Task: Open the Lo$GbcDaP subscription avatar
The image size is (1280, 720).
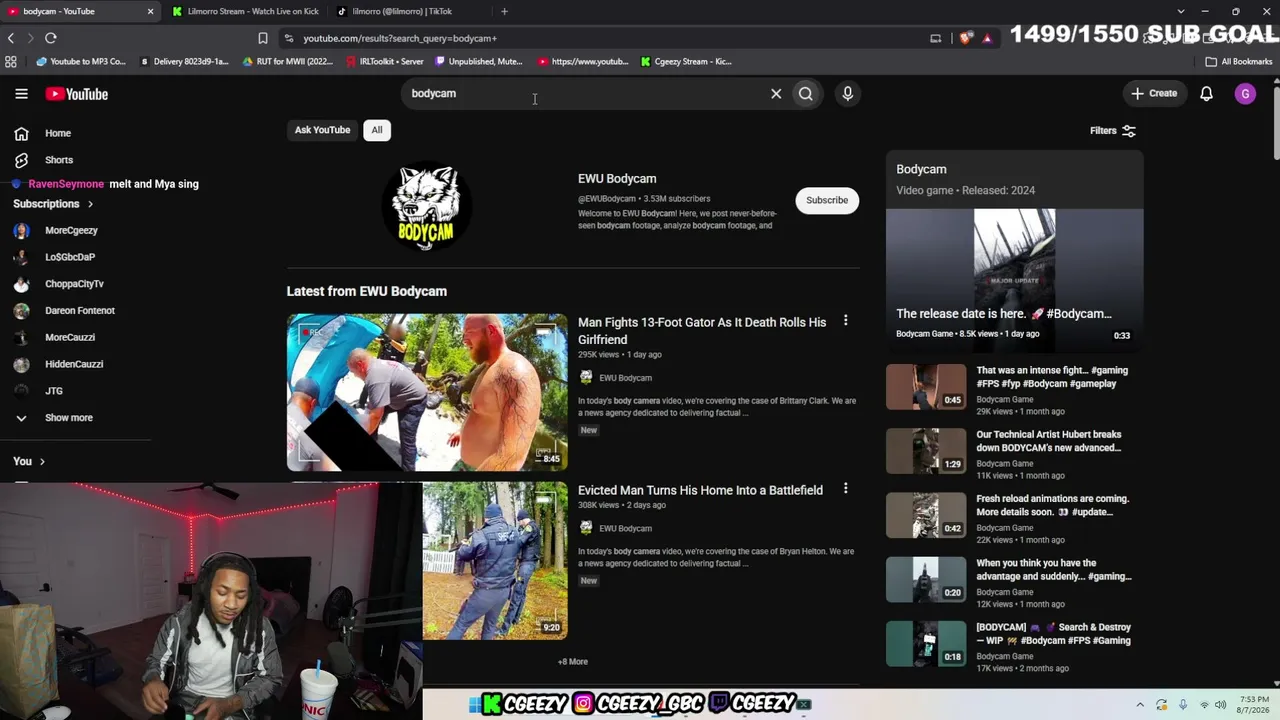Action: pos(21,257)
